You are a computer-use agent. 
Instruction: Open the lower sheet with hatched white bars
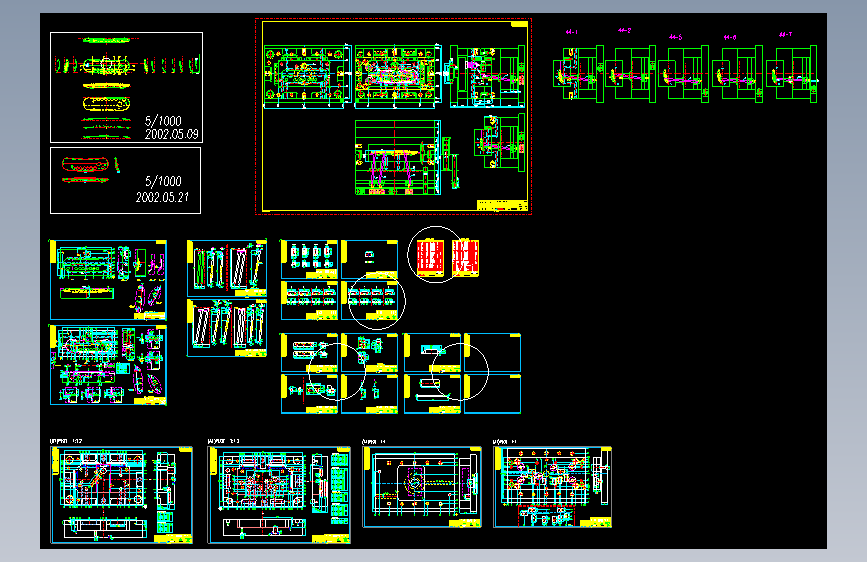227,328
